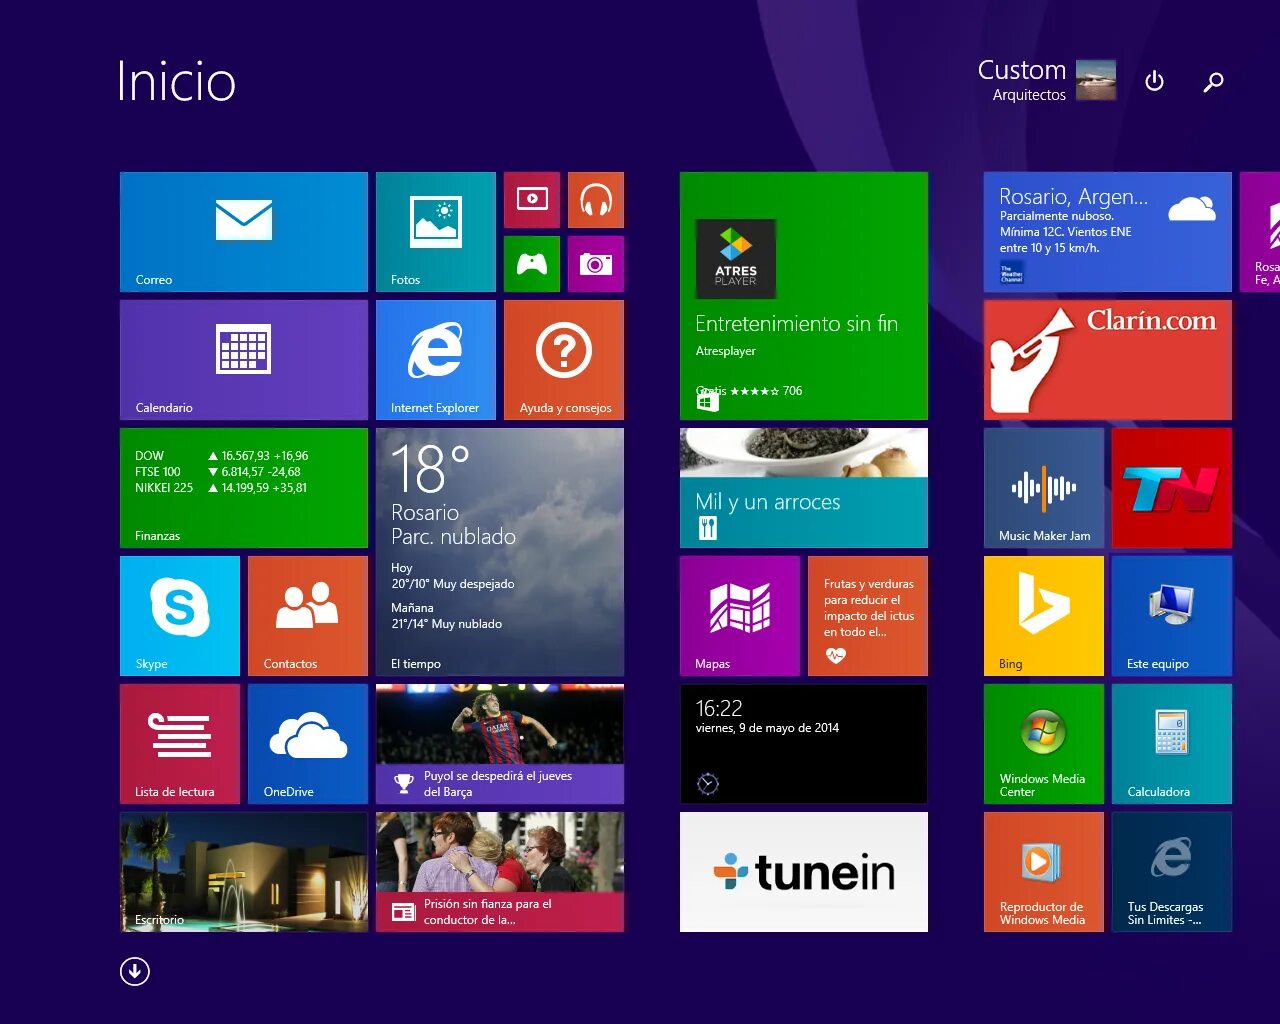Open Rosario, Argentina Weather Channel tile

pos(1108,232)
